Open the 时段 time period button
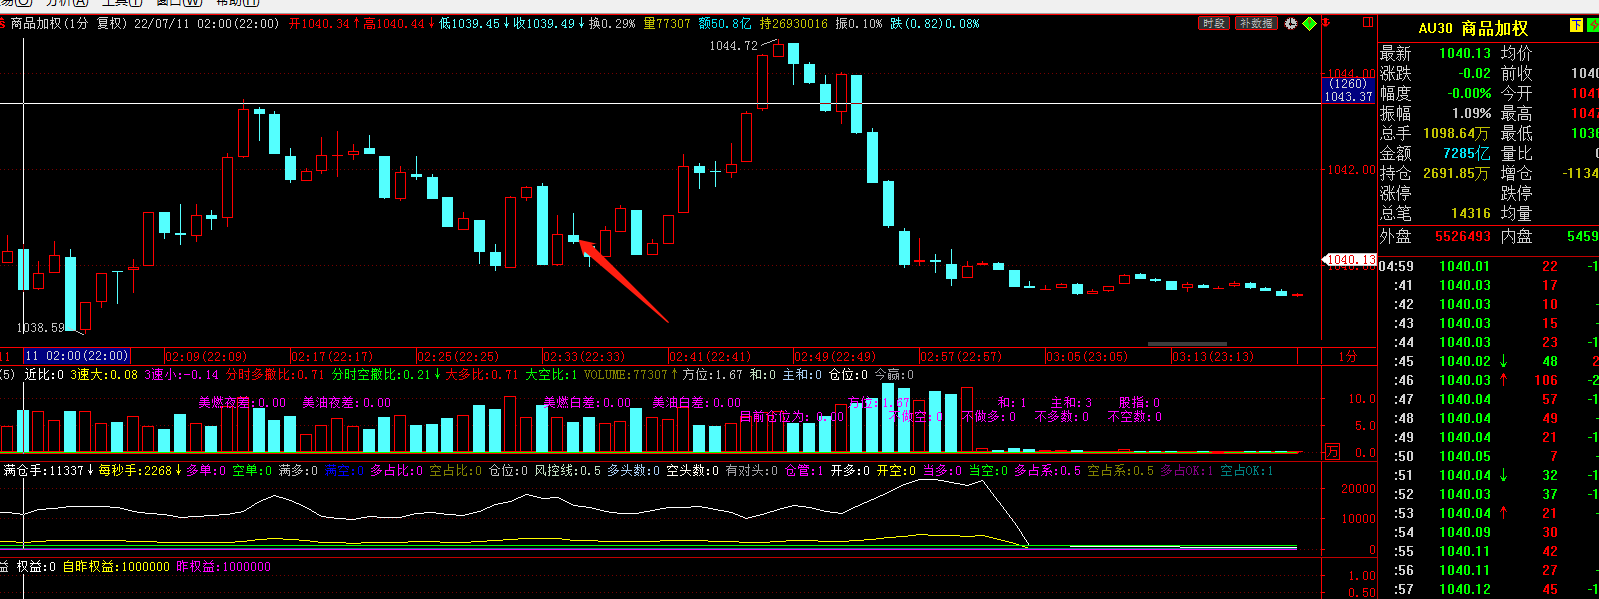 1214,23
